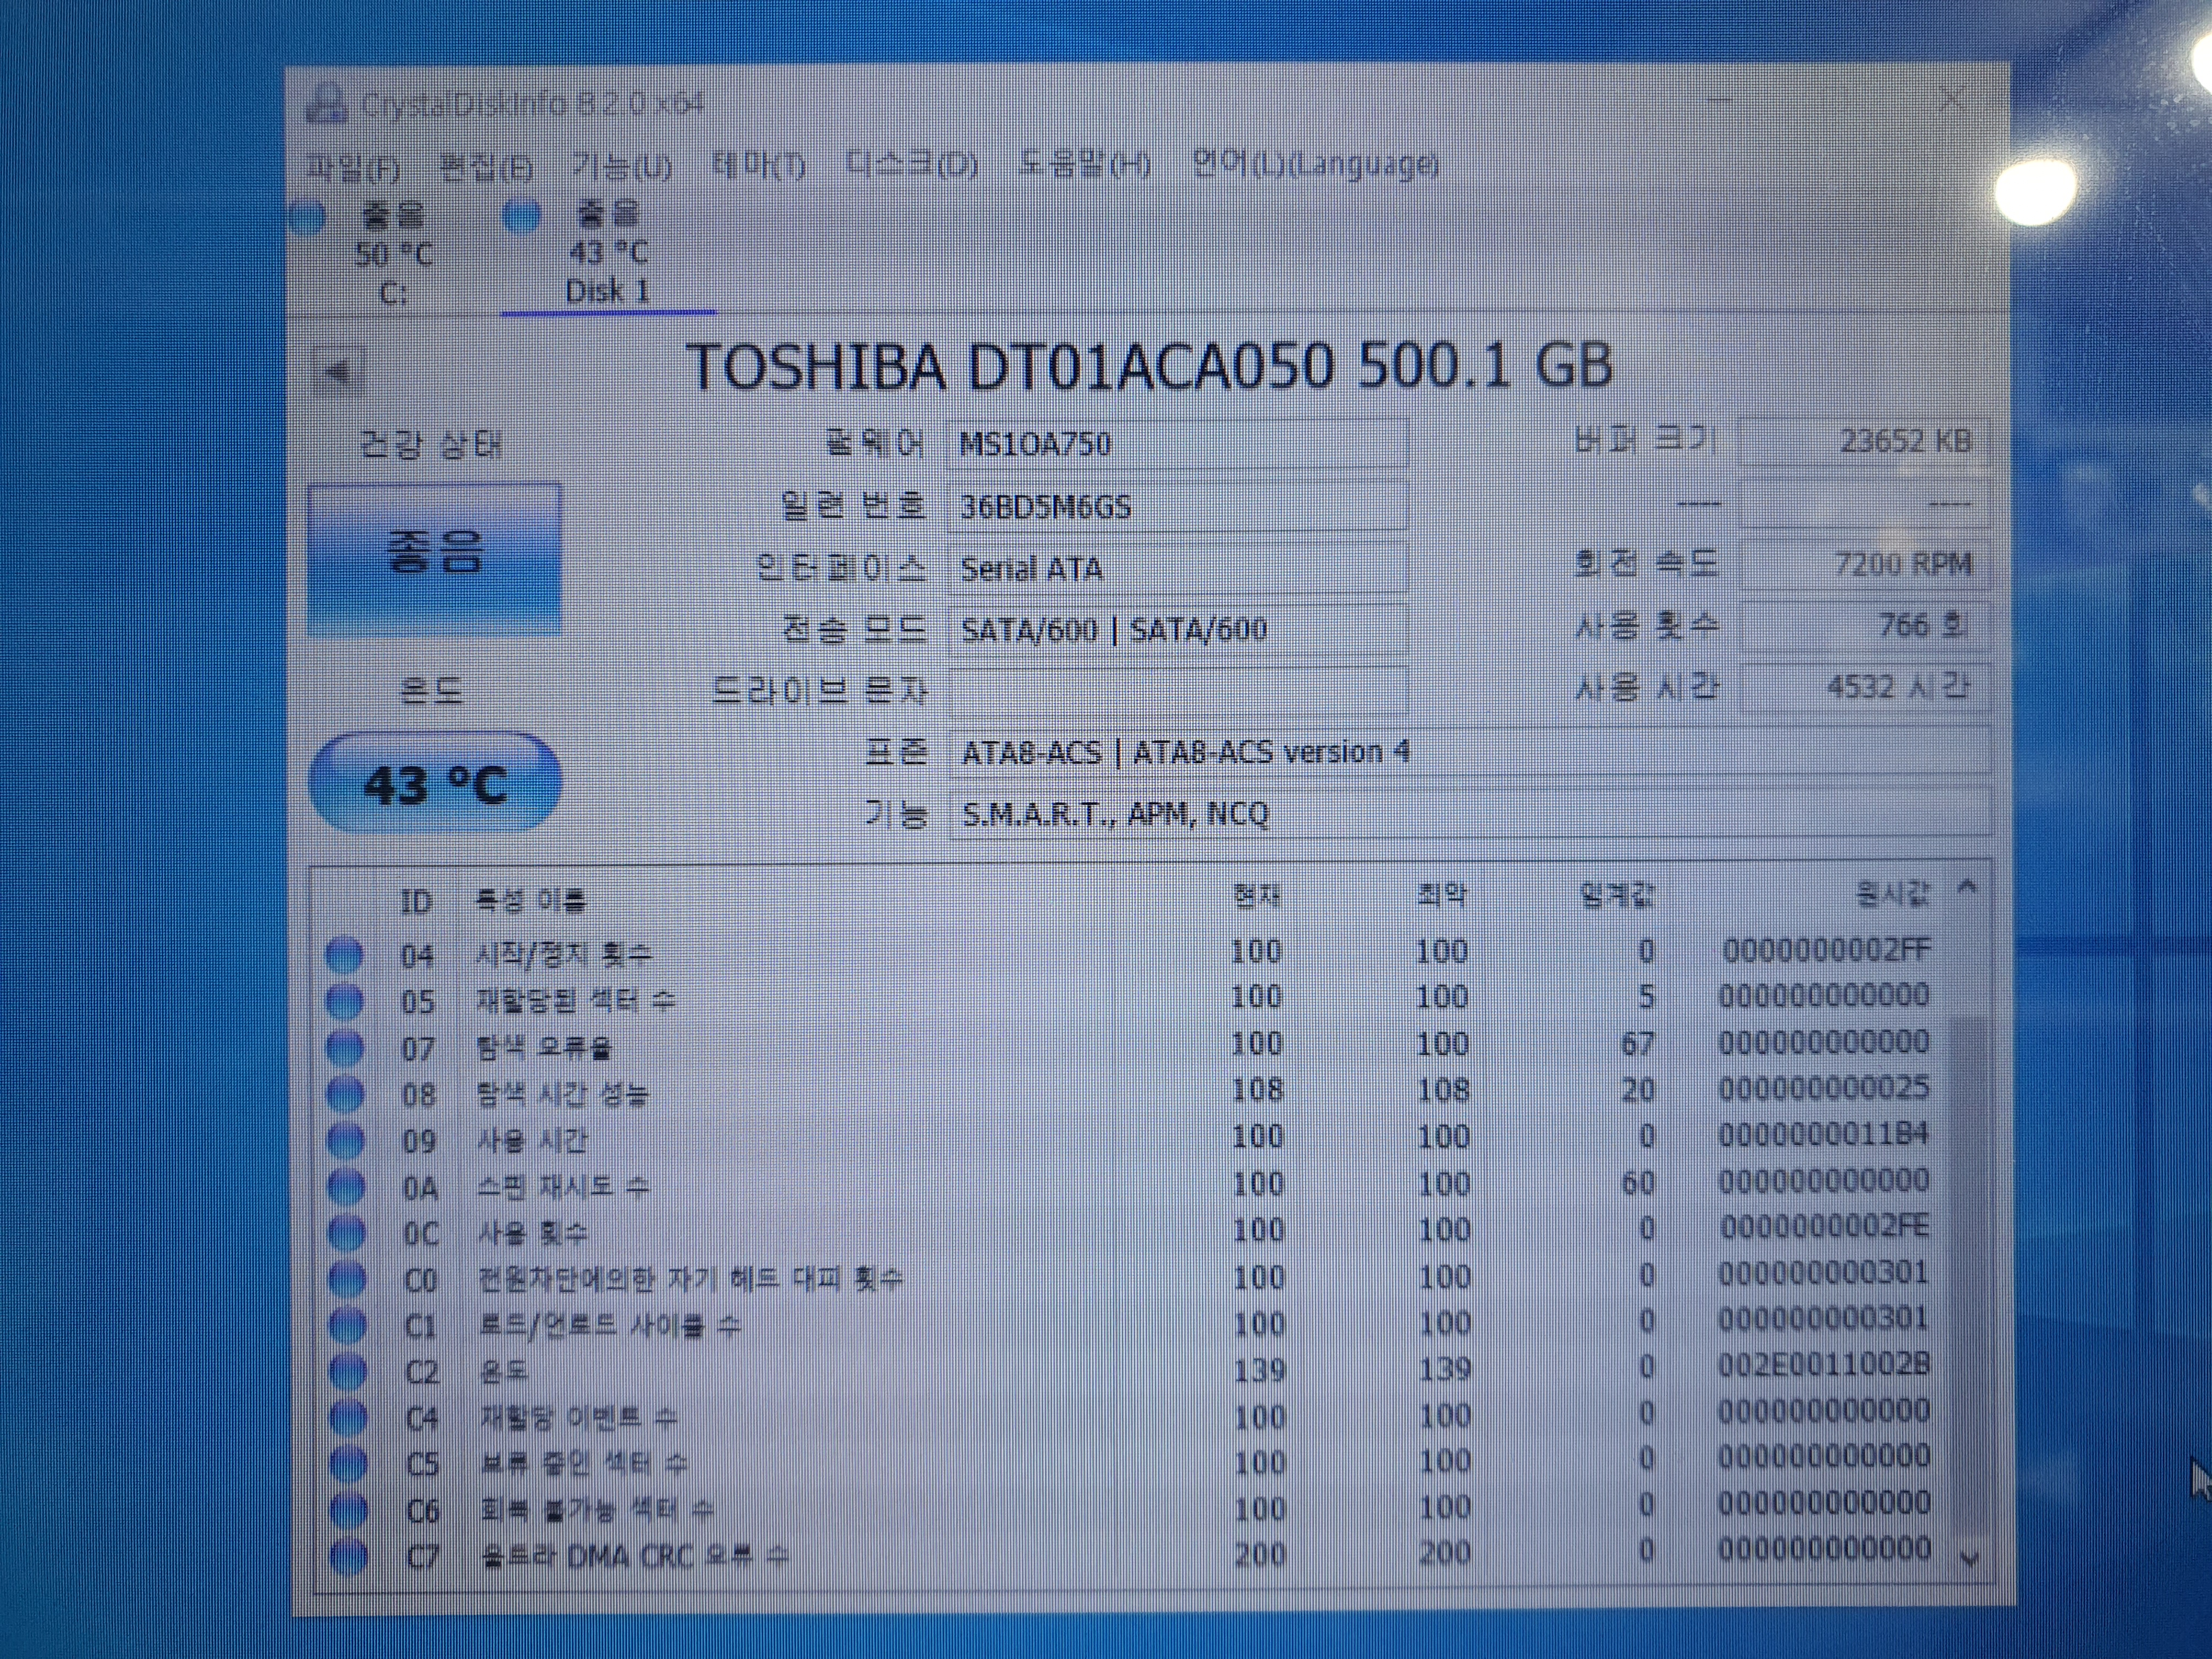This screenshot has height=1659, width=2212.
Task: Click status circle of attribute 09
Action: tap(346, 1141)
